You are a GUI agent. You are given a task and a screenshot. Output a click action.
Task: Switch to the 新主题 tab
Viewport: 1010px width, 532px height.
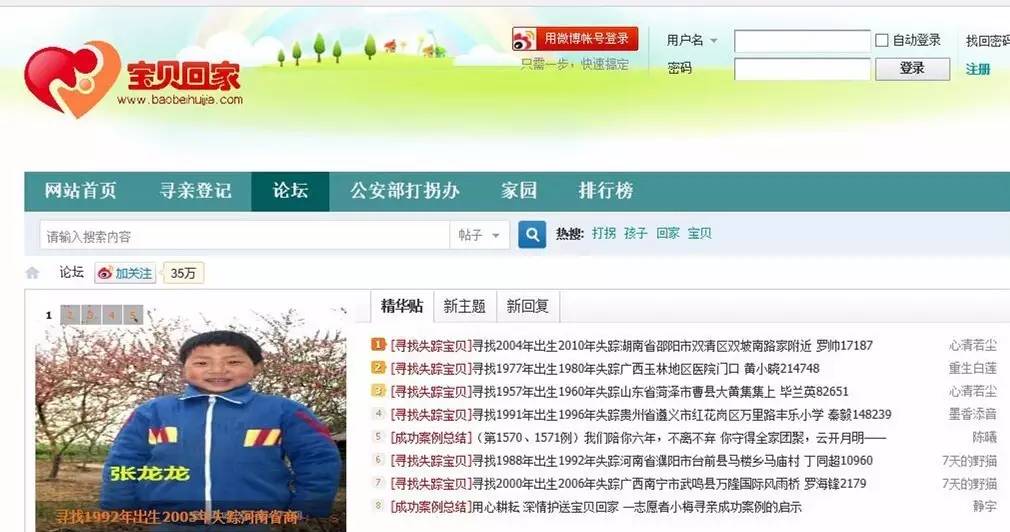pos(464,306)
